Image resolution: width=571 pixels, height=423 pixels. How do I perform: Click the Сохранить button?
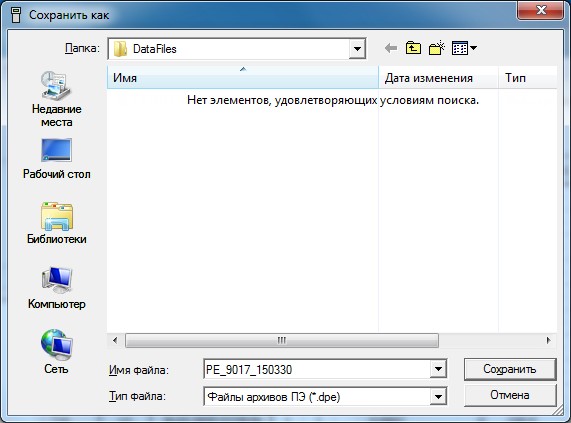[x=510, y=369]
